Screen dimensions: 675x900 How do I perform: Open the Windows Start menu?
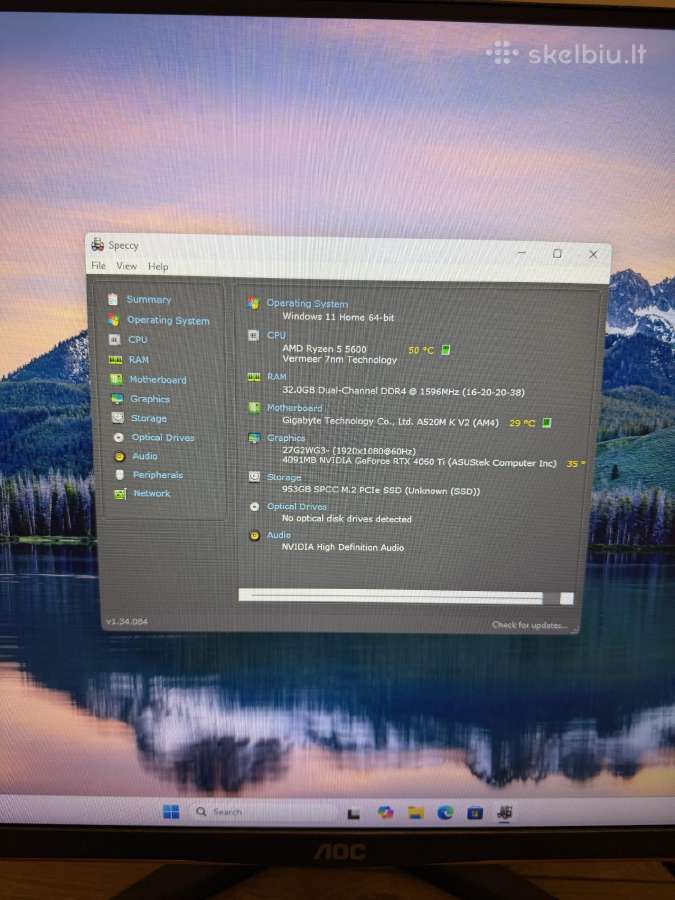[171, 812]
